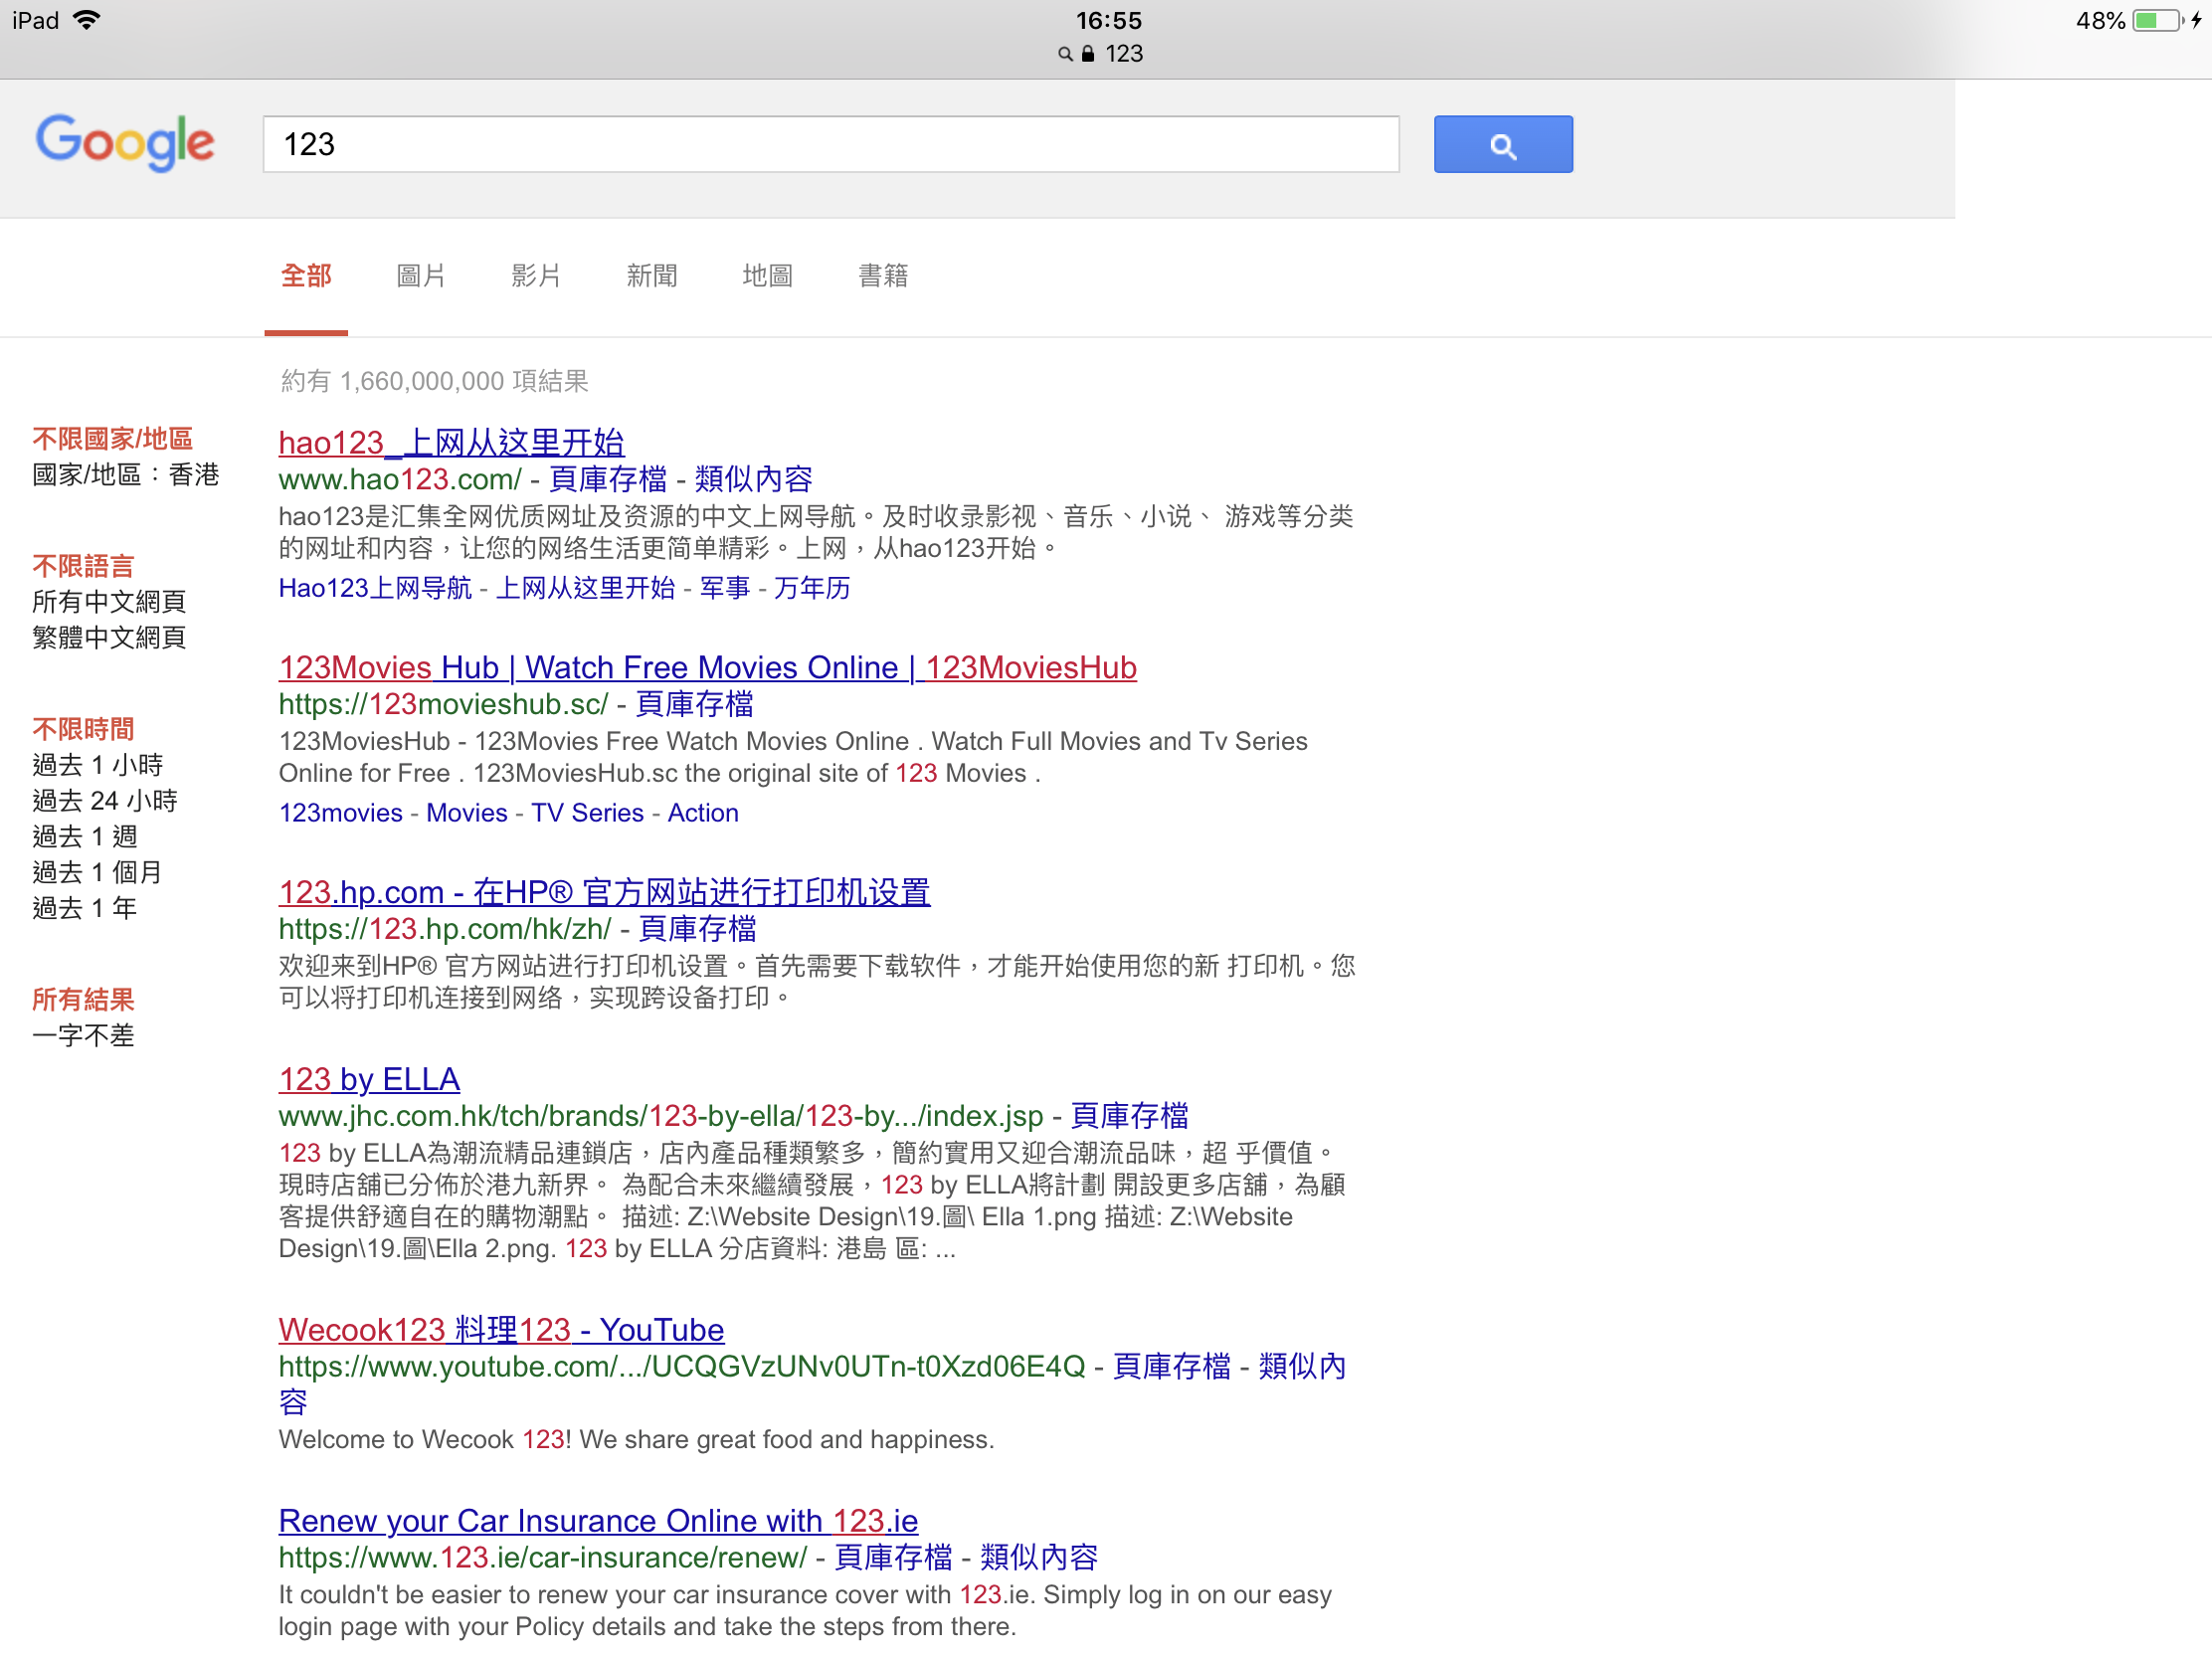Tap the battery indicator icon

[2158, 20]
